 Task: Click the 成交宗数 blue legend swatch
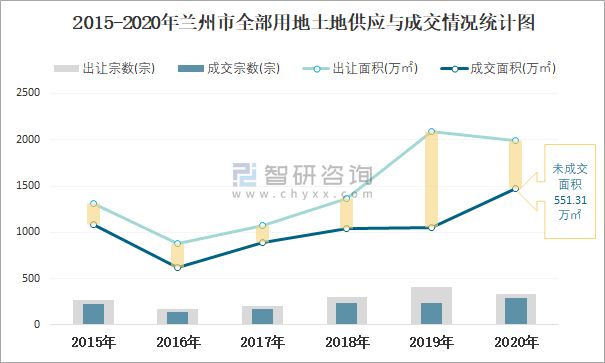tap(191, 69)
